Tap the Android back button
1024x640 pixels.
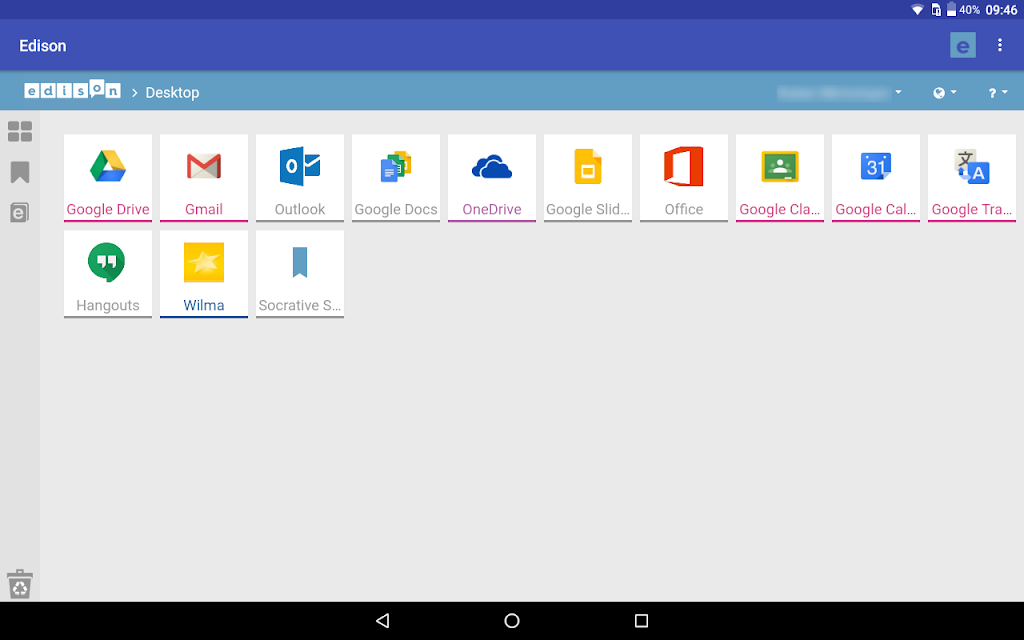[x=383, y=620]
